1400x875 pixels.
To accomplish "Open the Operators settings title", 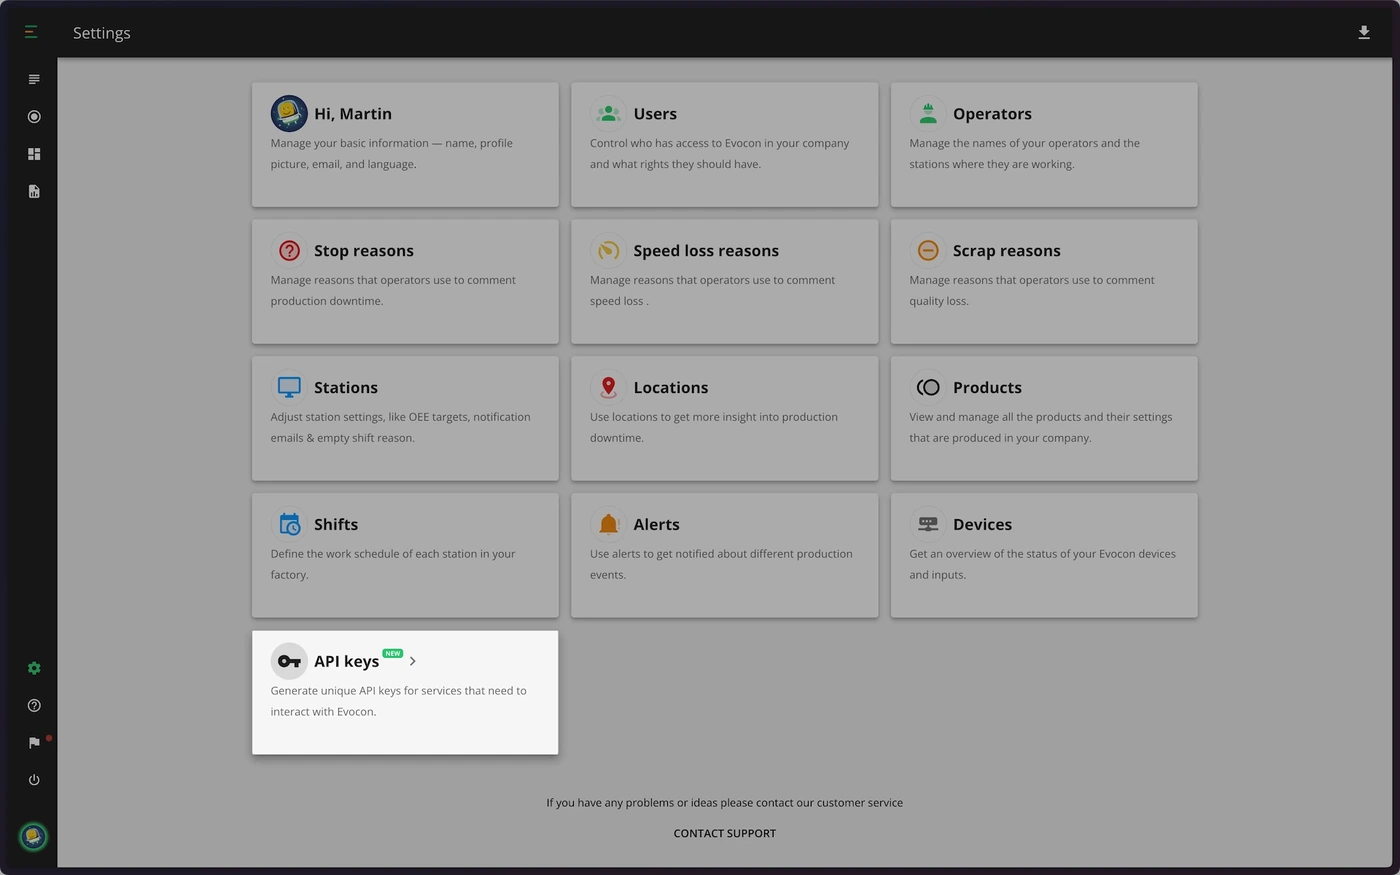I will pyautogui.click(x=992, y=114).
